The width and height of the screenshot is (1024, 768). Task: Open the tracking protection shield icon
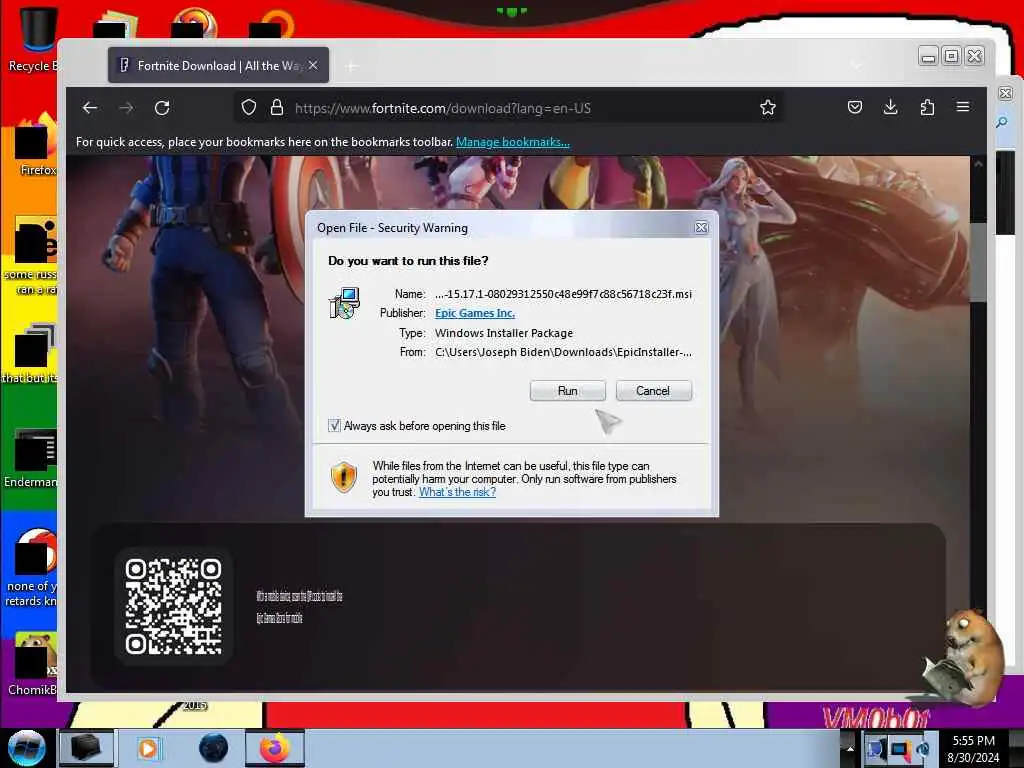point(249,107)
